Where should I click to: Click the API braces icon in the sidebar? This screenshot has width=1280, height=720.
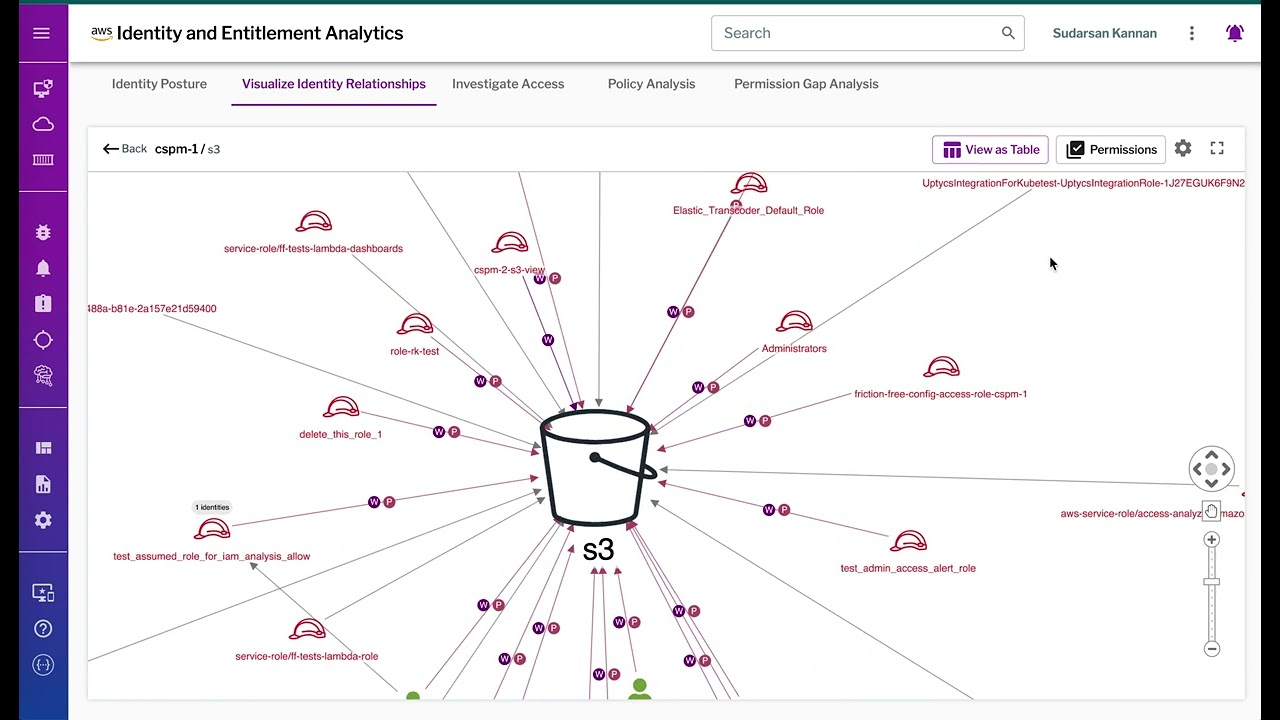click(43, 665)
